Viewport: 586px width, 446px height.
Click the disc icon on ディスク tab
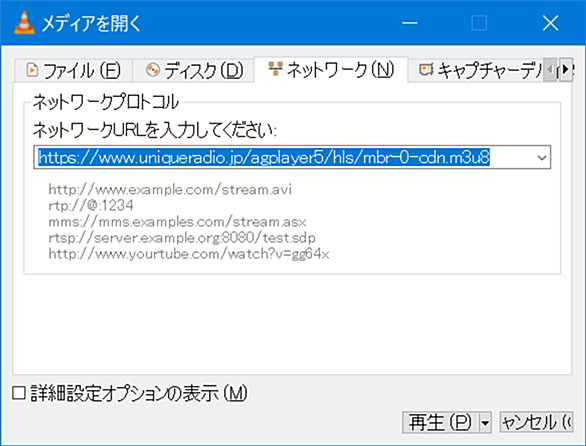152,70
